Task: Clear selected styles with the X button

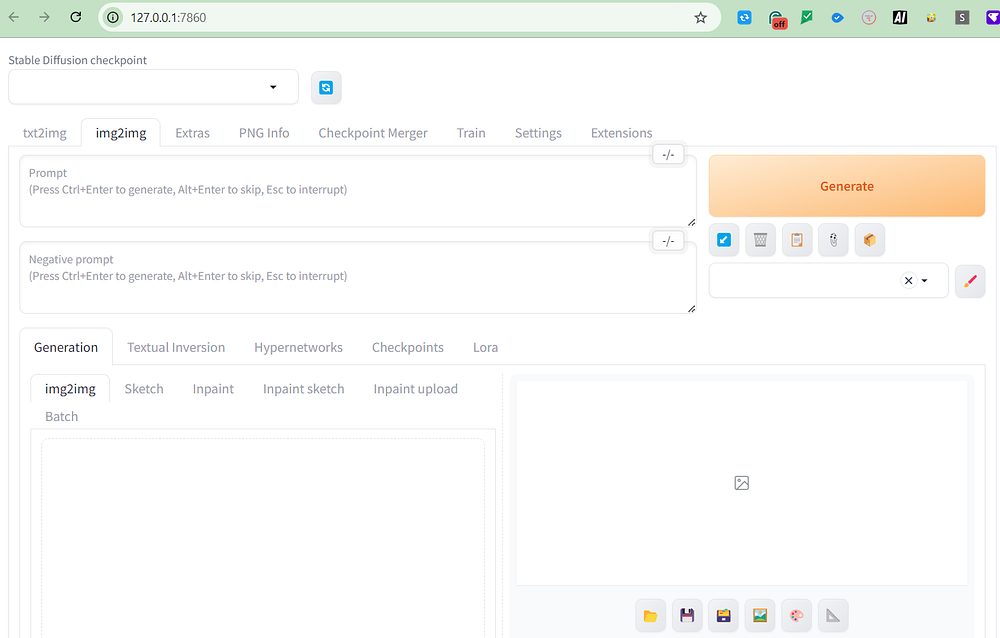Action: pos(909,281)
